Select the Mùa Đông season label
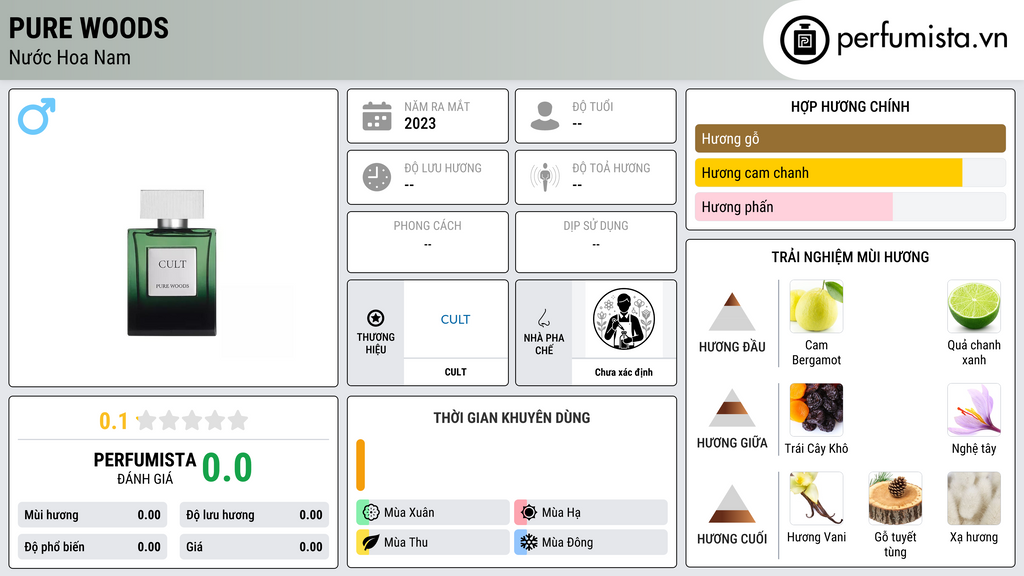Image resolution: width=1024 pixels, height=576 pixels. pyautogui.click(x=568, y=542)
